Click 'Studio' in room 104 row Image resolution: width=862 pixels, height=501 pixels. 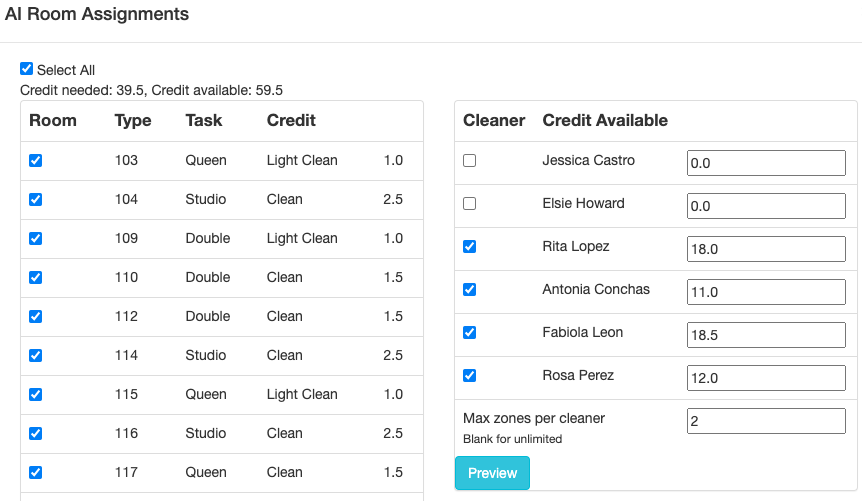[x=206, y=200]
